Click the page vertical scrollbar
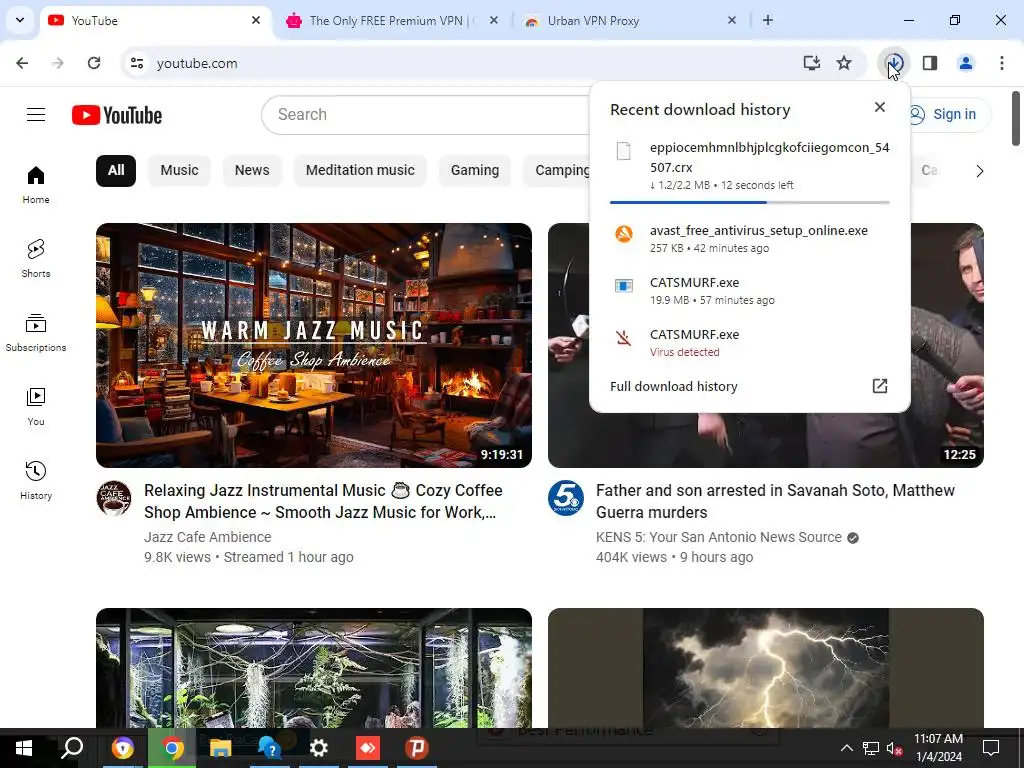Viewport: 1024px width, 768px height. (x=1016, y=118)
